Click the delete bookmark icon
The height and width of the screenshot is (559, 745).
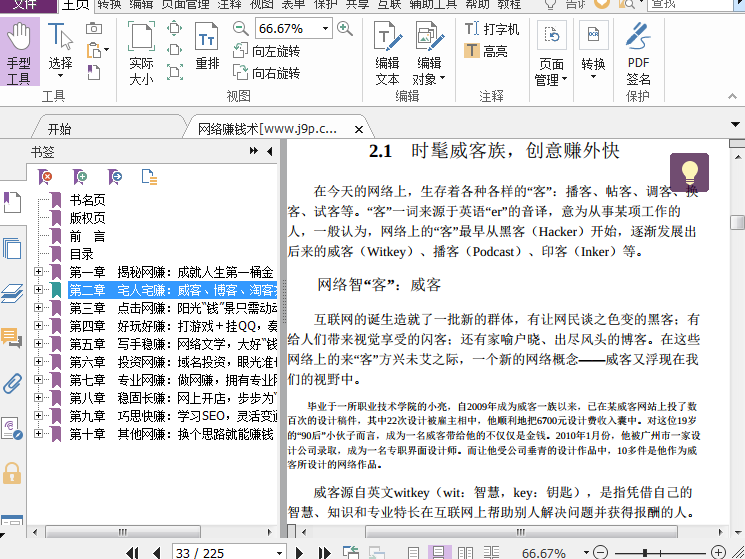point(45,177)
